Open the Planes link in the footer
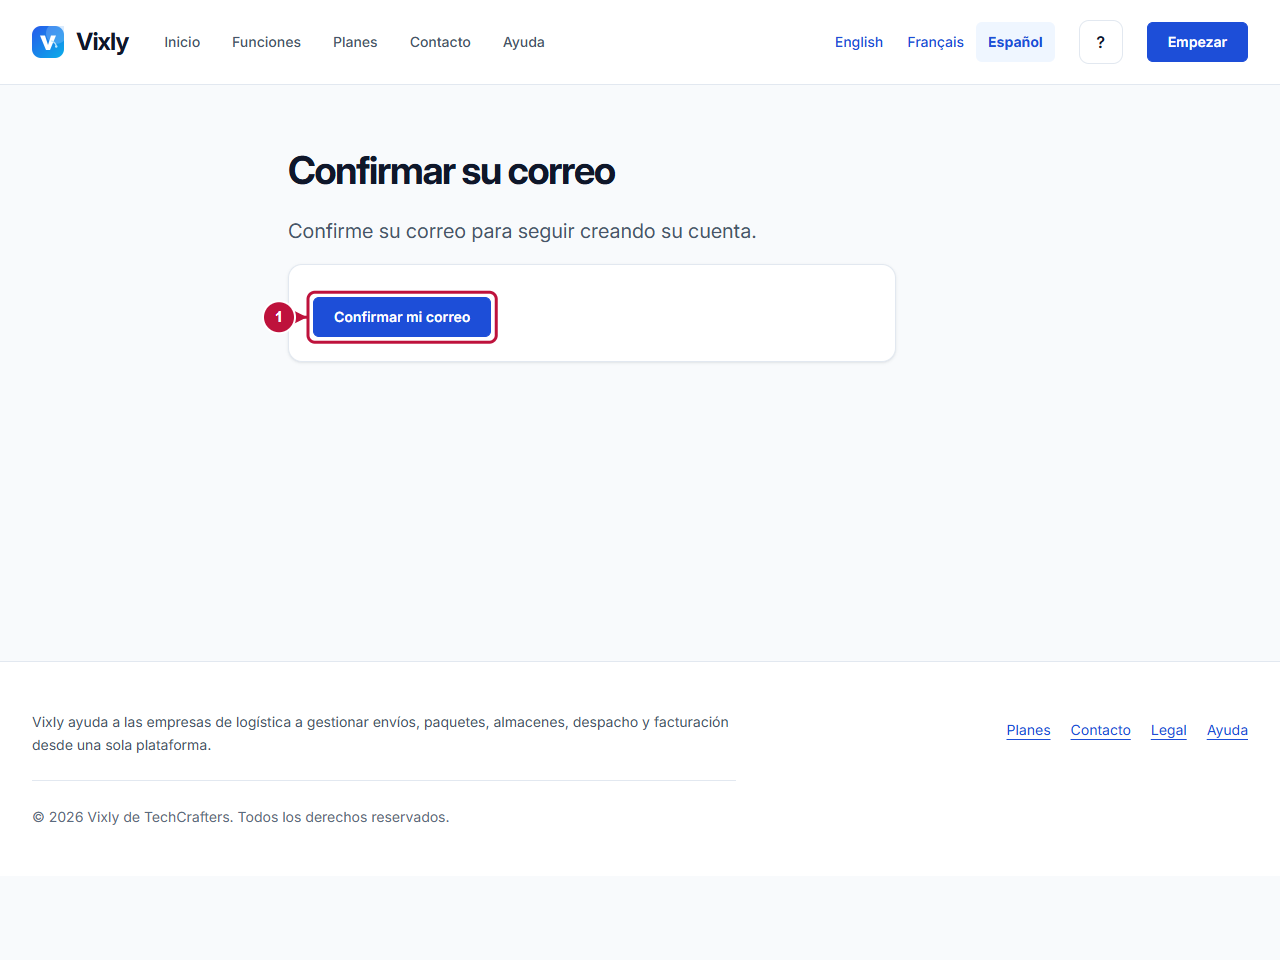 coord(1028,730)
